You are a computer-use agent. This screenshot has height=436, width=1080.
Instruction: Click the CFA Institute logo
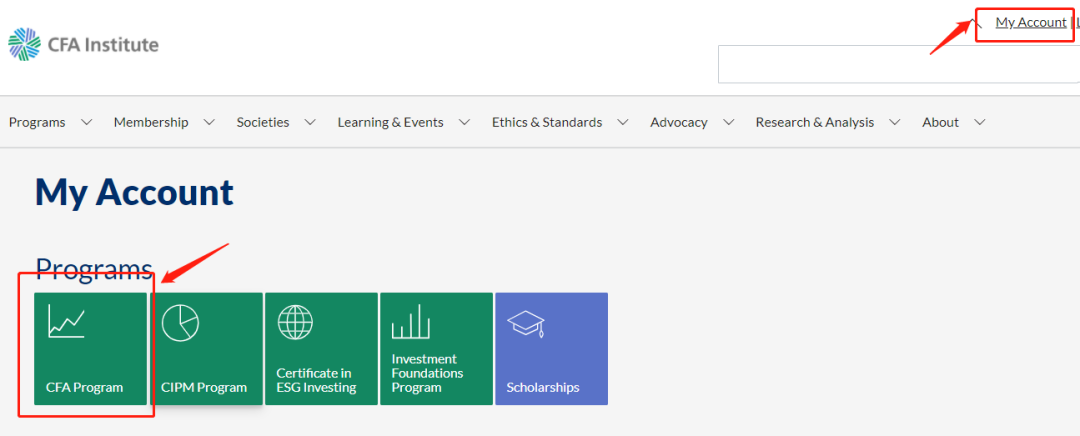83,45
